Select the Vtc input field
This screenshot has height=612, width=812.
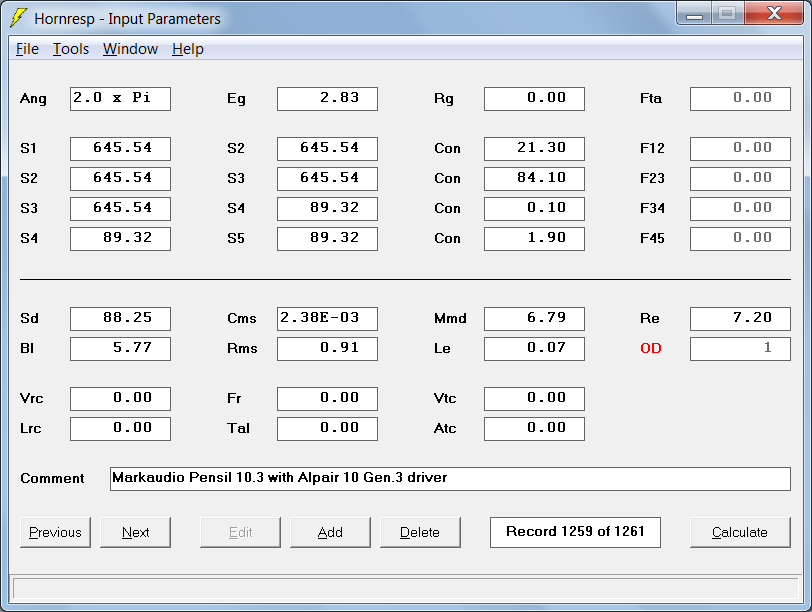coord(534,399)
